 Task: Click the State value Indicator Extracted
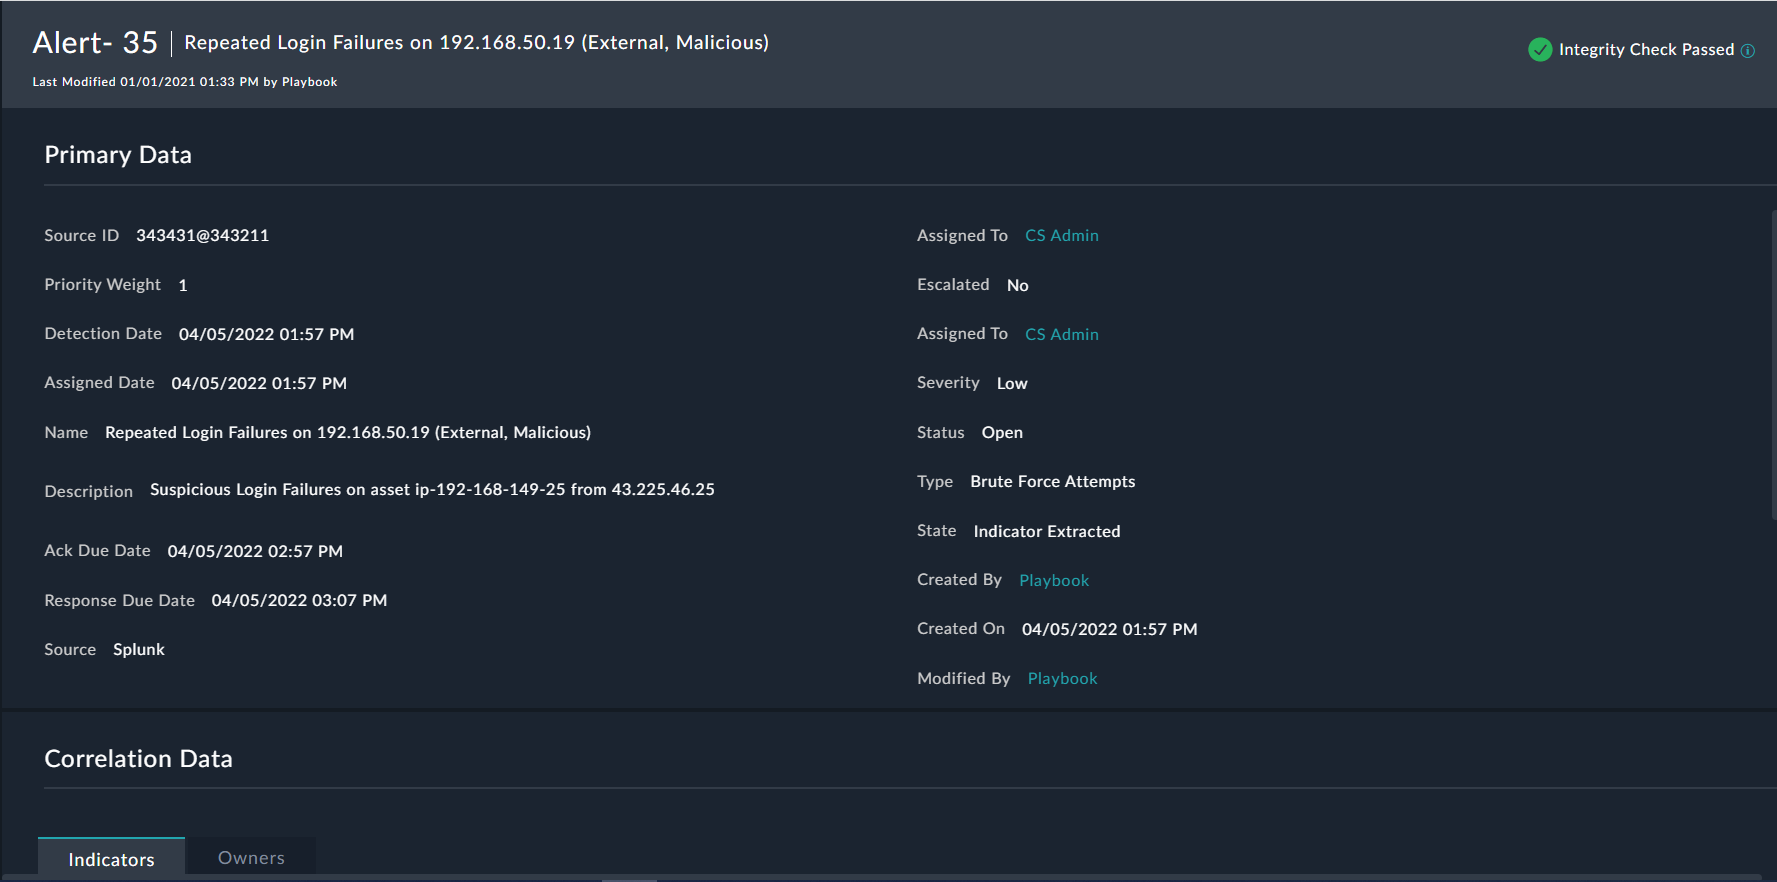pos(1046,531)
